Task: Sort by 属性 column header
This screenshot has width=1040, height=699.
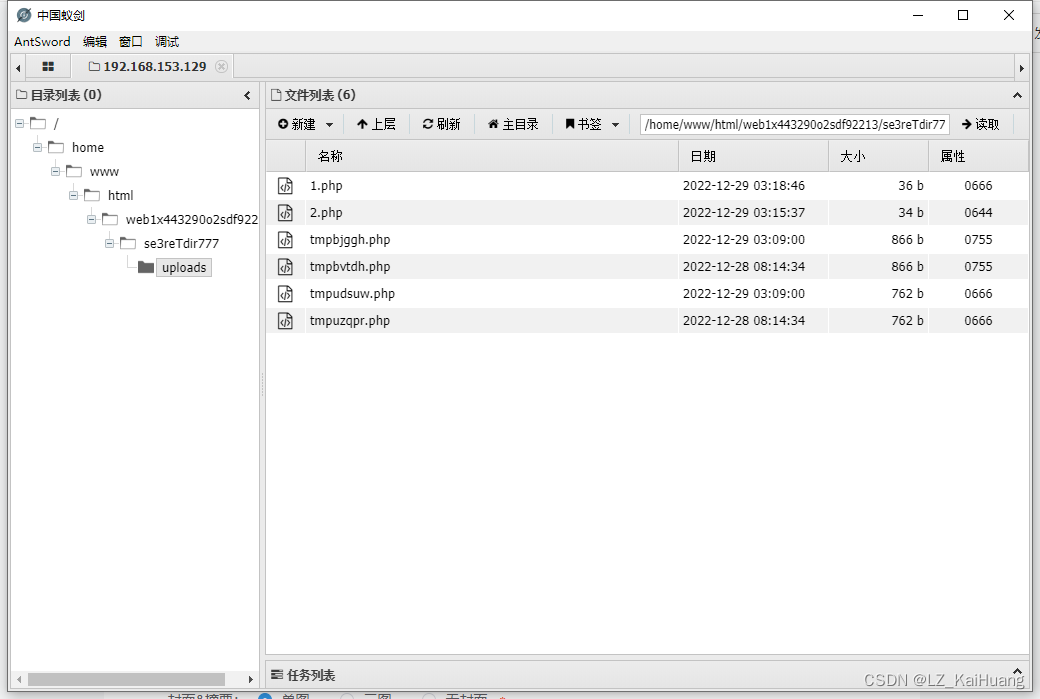Action: click(978, 157)
